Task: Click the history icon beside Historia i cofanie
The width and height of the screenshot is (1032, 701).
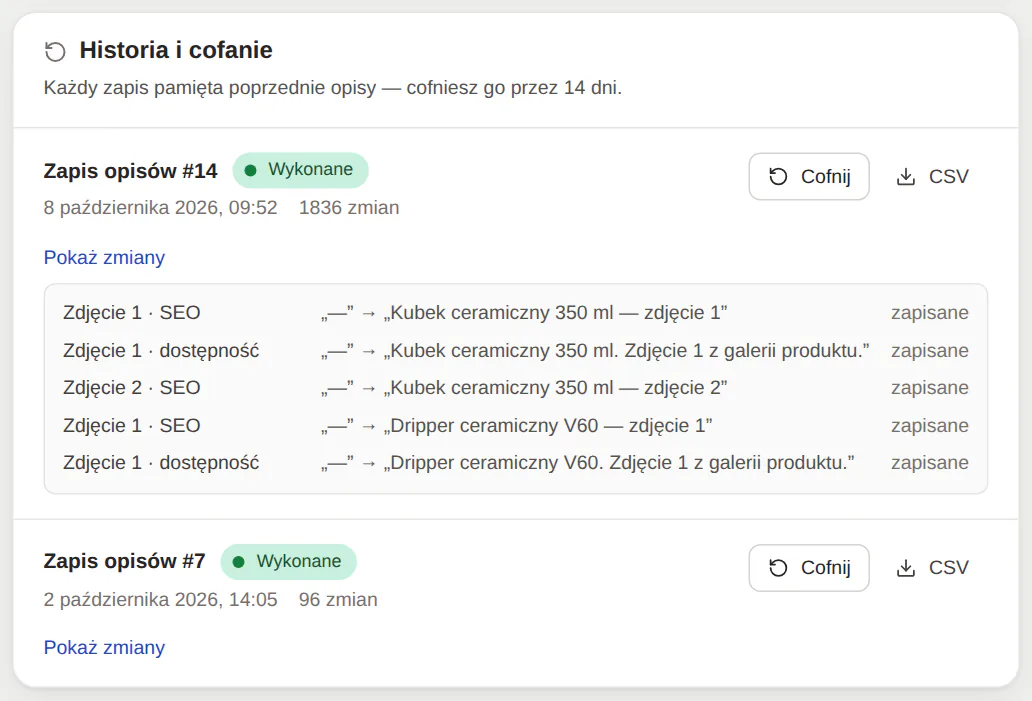Action: pyautogui.click(x=55, y=51)
